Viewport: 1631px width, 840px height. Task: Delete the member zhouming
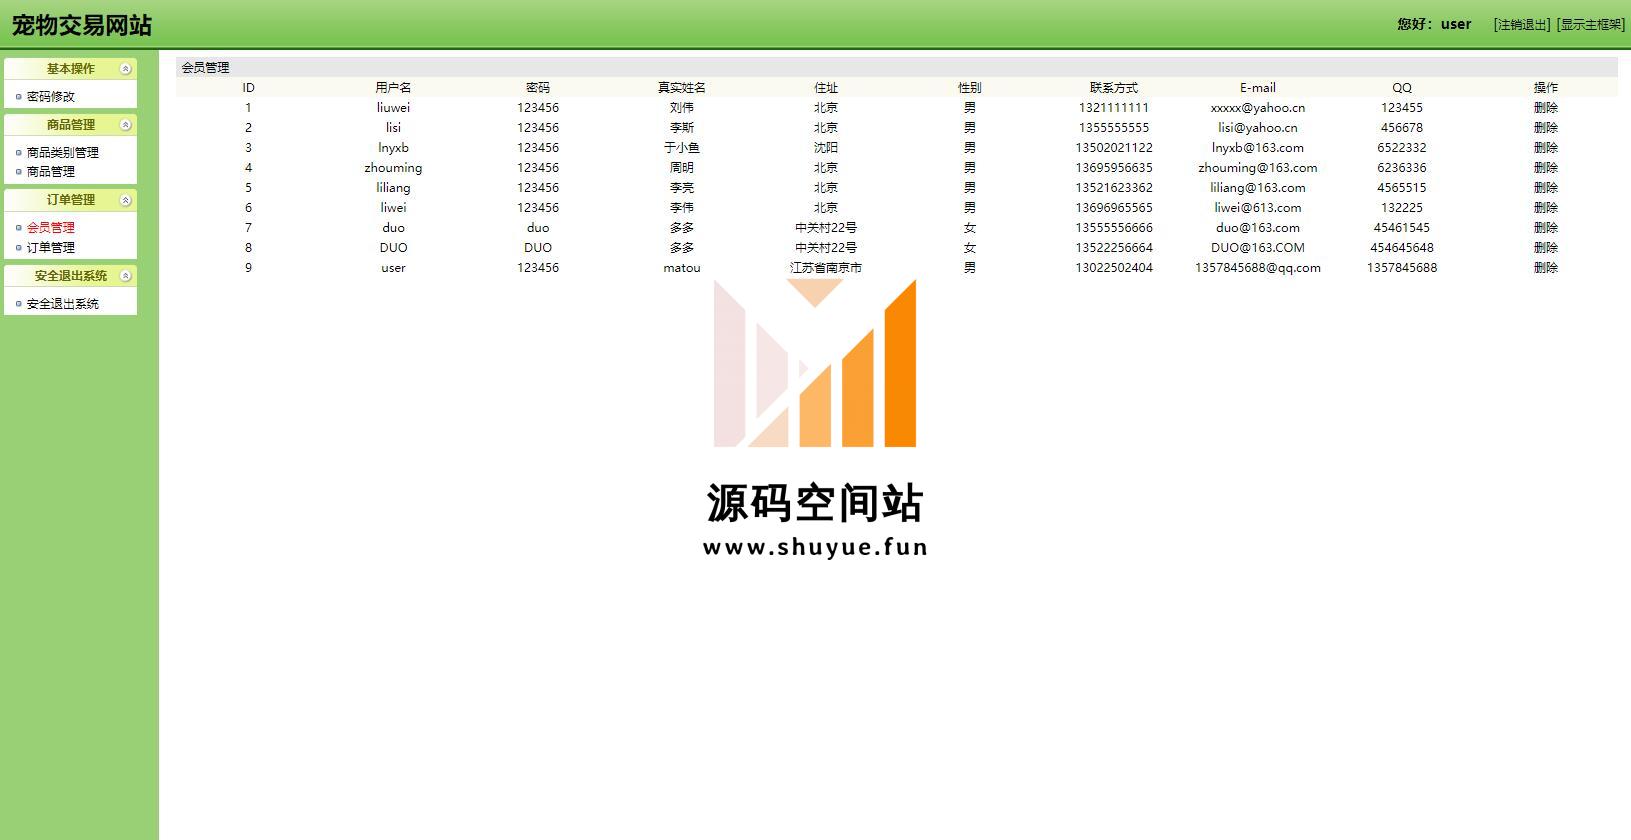[x=1546, y=168]
